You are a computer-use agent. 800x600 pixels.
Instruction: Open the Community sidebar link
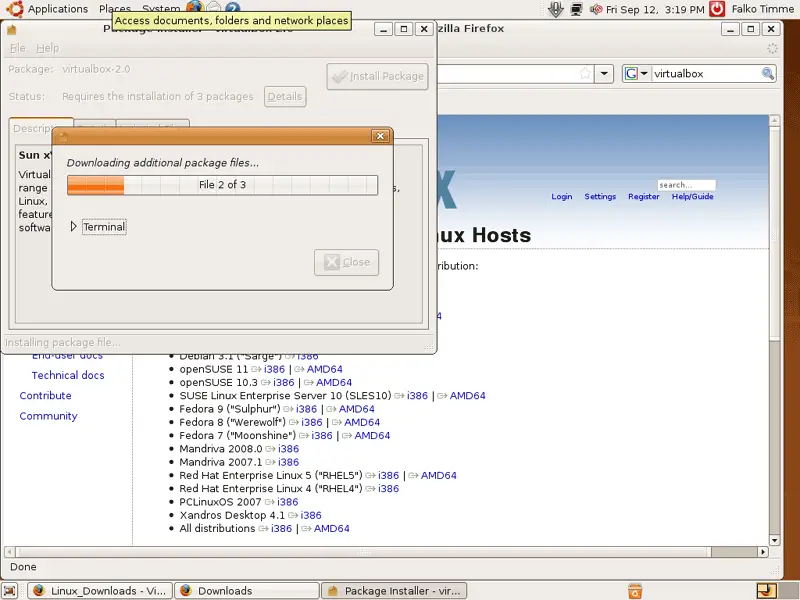coord(48,416)
